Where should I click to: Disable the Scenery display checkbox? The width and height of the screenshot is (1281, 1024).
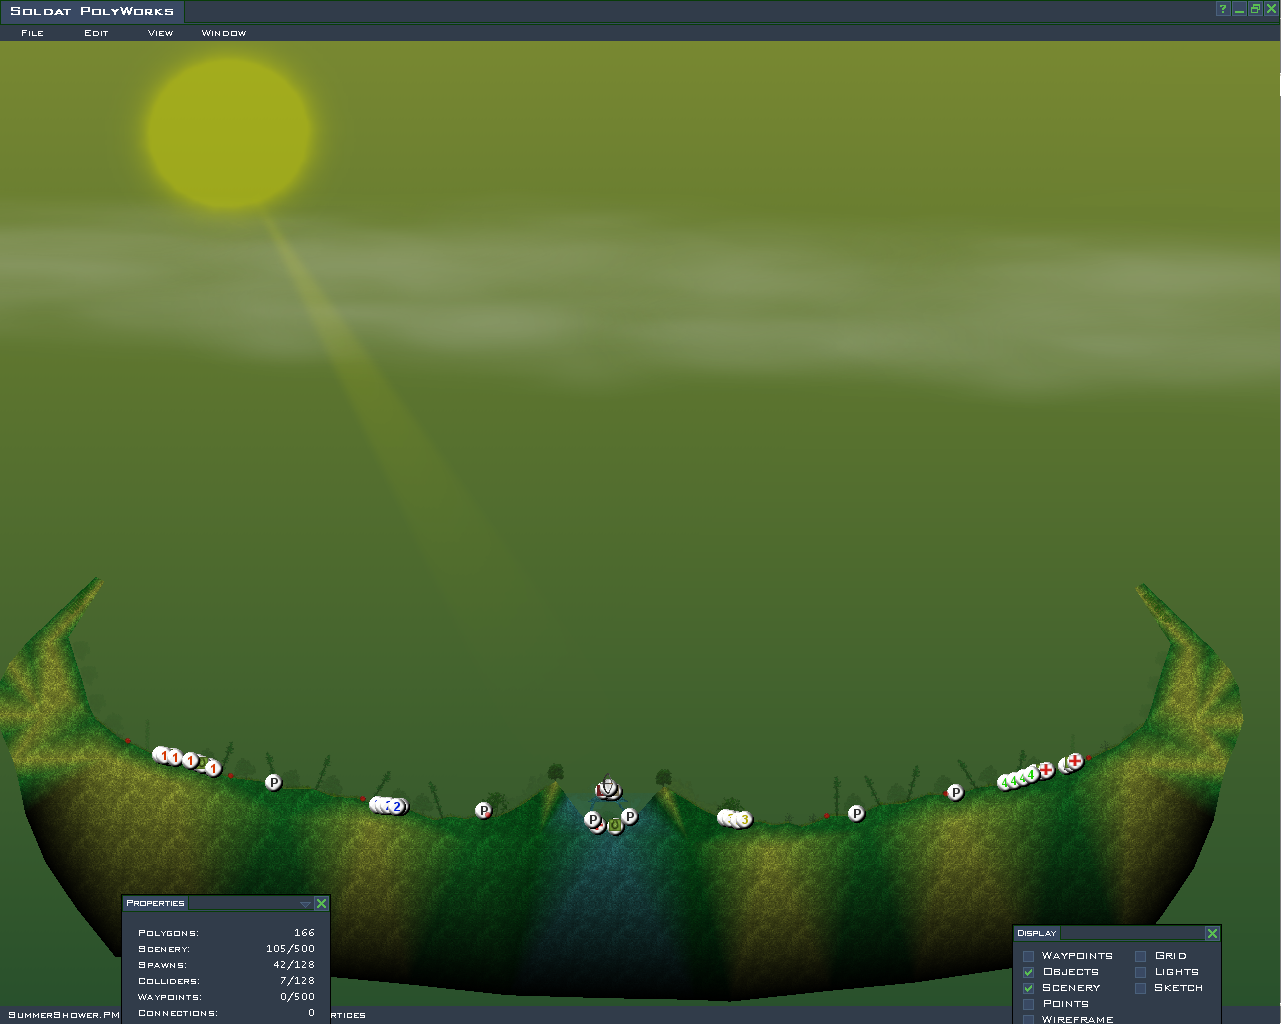coord(1028,988)
